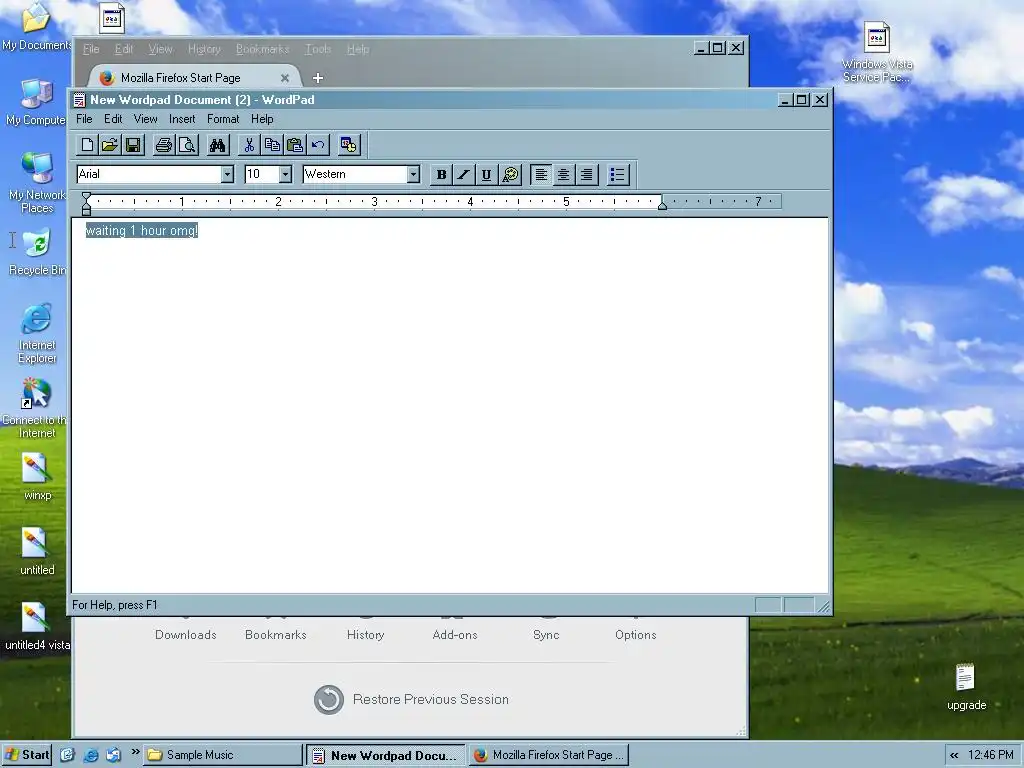Align text right
Screen dimensions: 1024x768
coord(587,174)
